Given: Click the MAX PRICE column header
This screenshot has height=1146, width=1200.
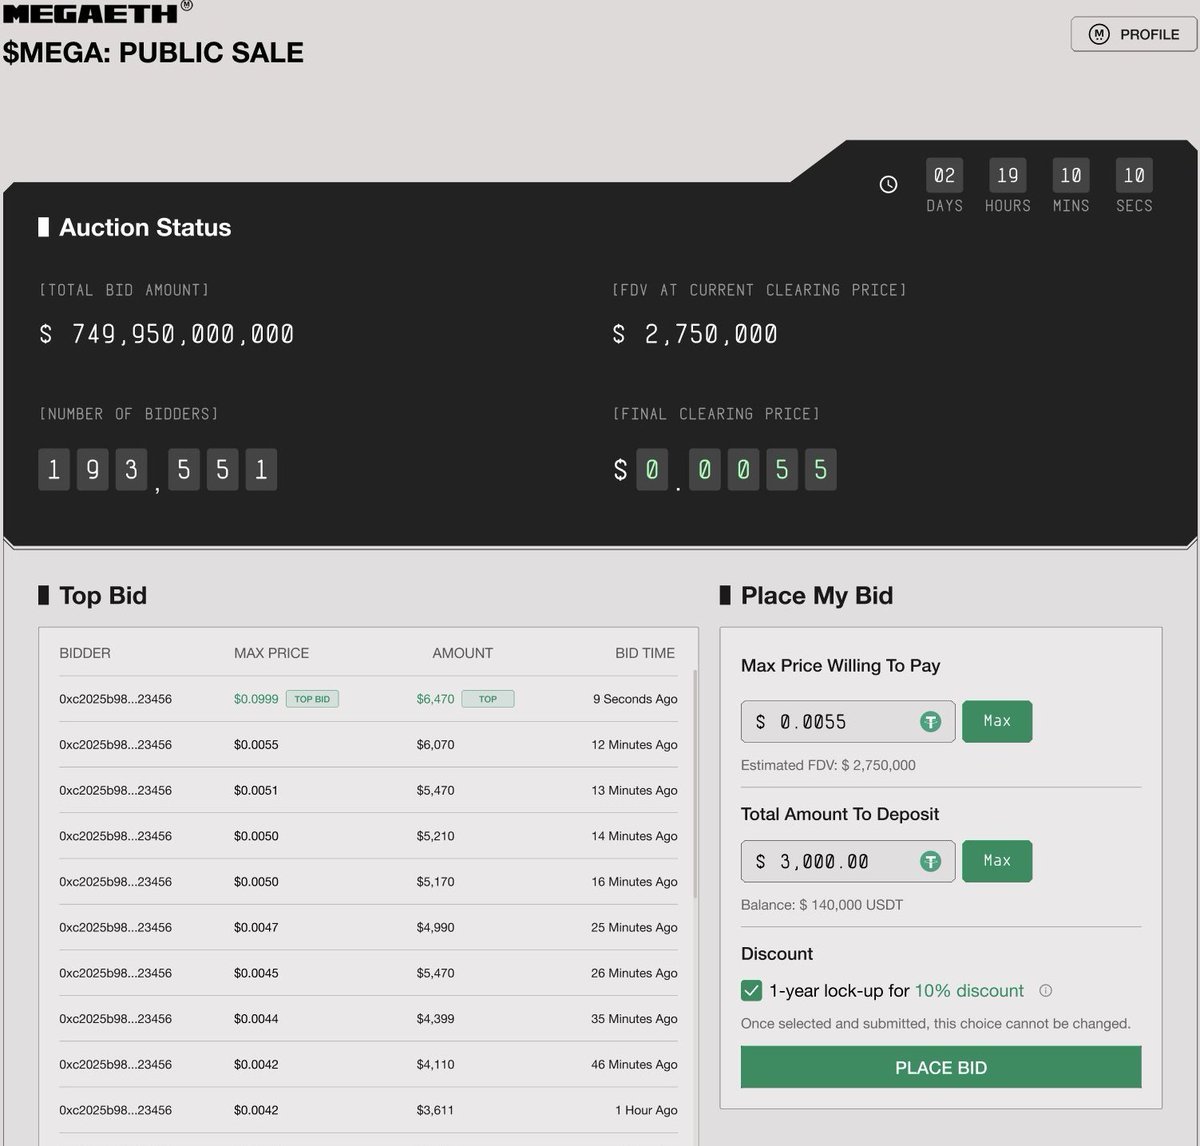Looking at the screenshot, I should tap(271, 653).
